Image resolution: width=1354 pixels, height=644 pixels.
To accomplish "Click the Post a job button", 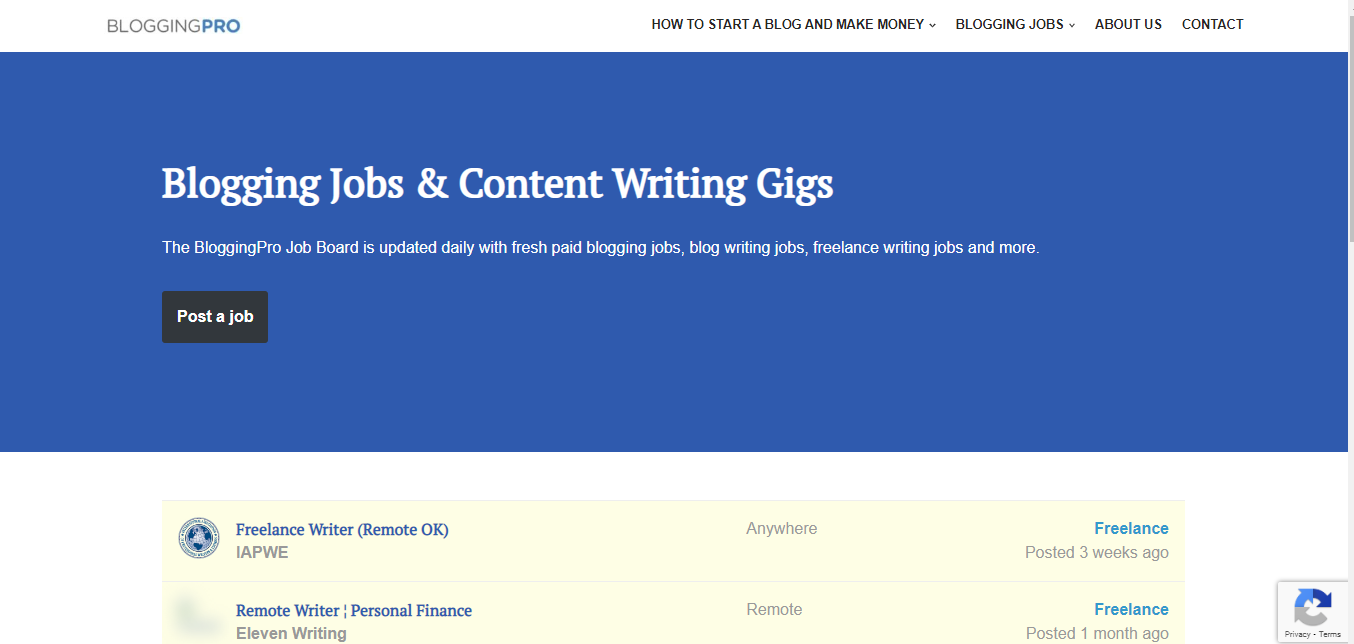I will coord(215,317).
